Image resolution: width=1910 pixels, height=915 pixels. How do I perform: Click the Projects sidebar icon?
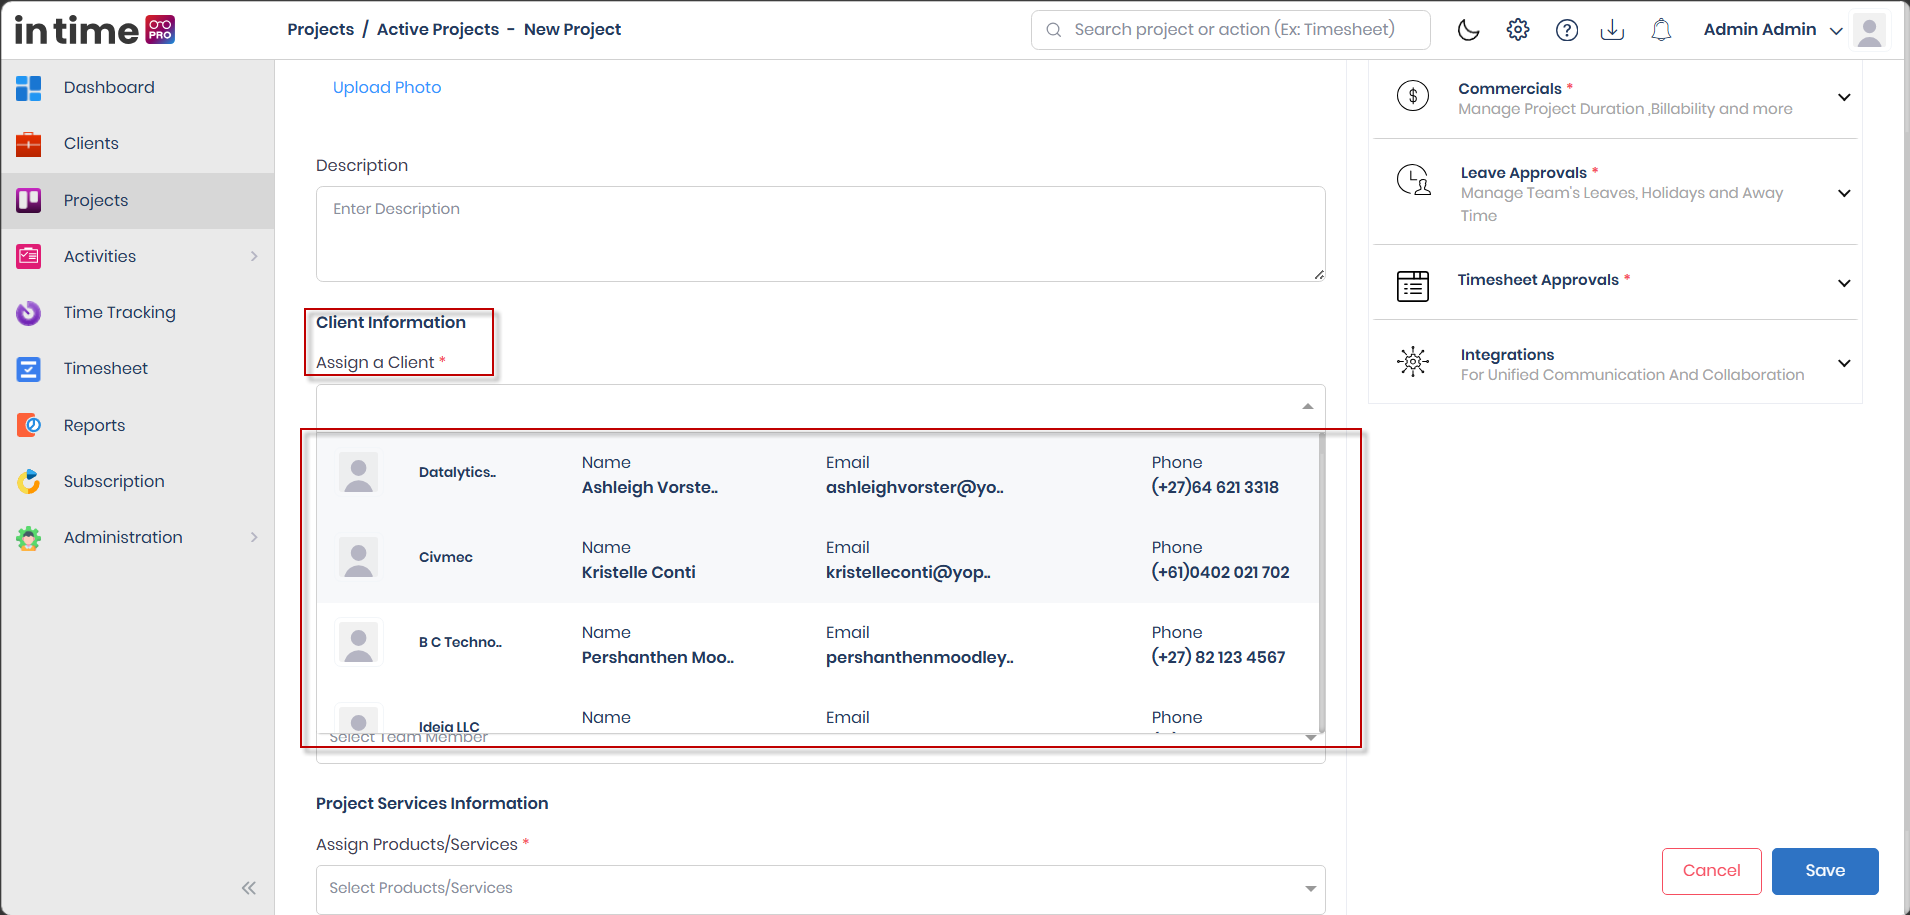29,200
